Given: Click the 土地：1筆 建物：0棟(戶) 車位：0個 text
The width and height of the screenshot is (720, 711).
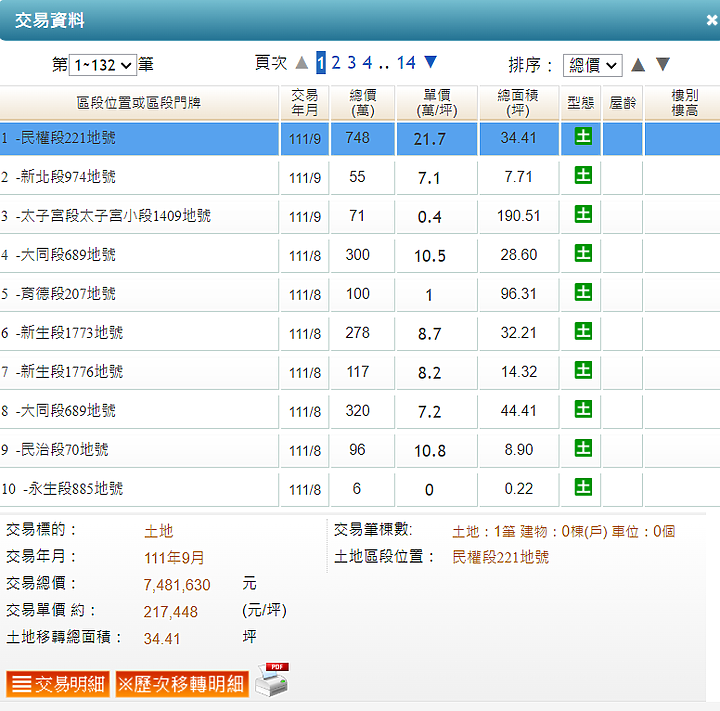Looking at the screenshot, I should pyautogui.click(x=563, y=531).
